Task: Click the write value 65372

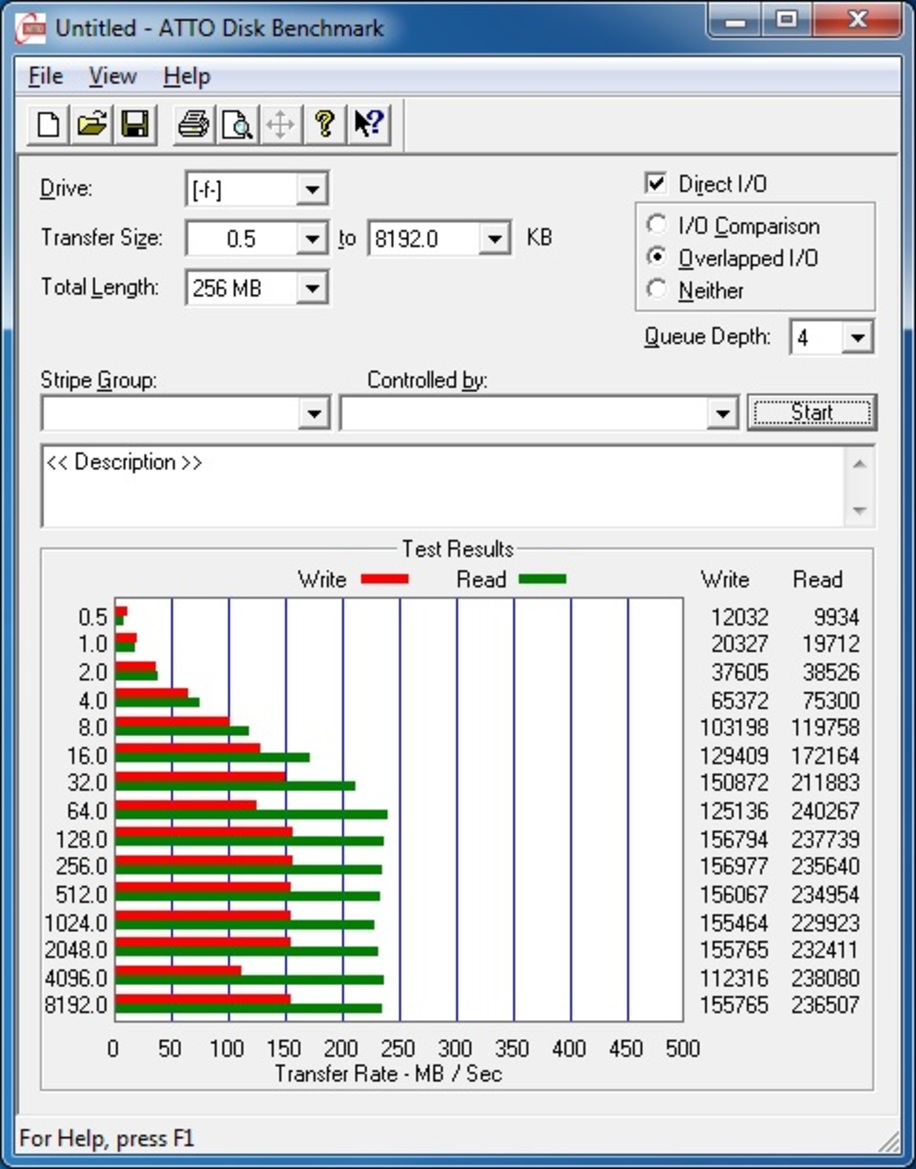Action: [x=739, y=701]
